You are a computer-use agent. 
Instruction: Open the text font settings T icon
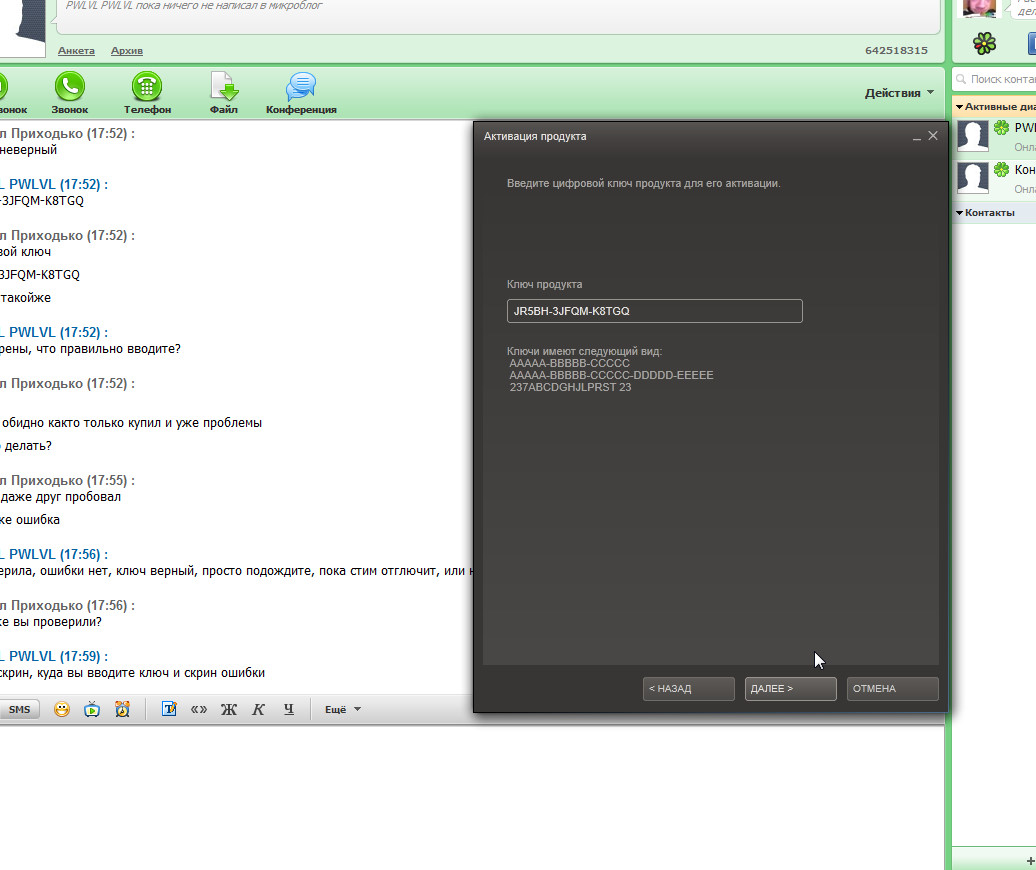(169, 709)
